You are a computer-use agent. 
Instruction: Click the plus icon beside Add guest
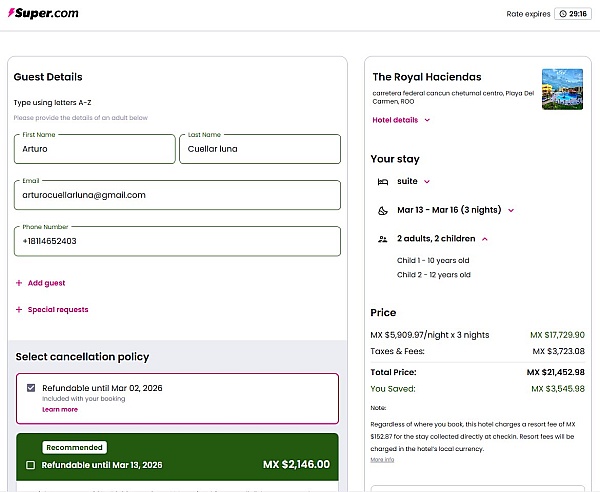(19, 283)
